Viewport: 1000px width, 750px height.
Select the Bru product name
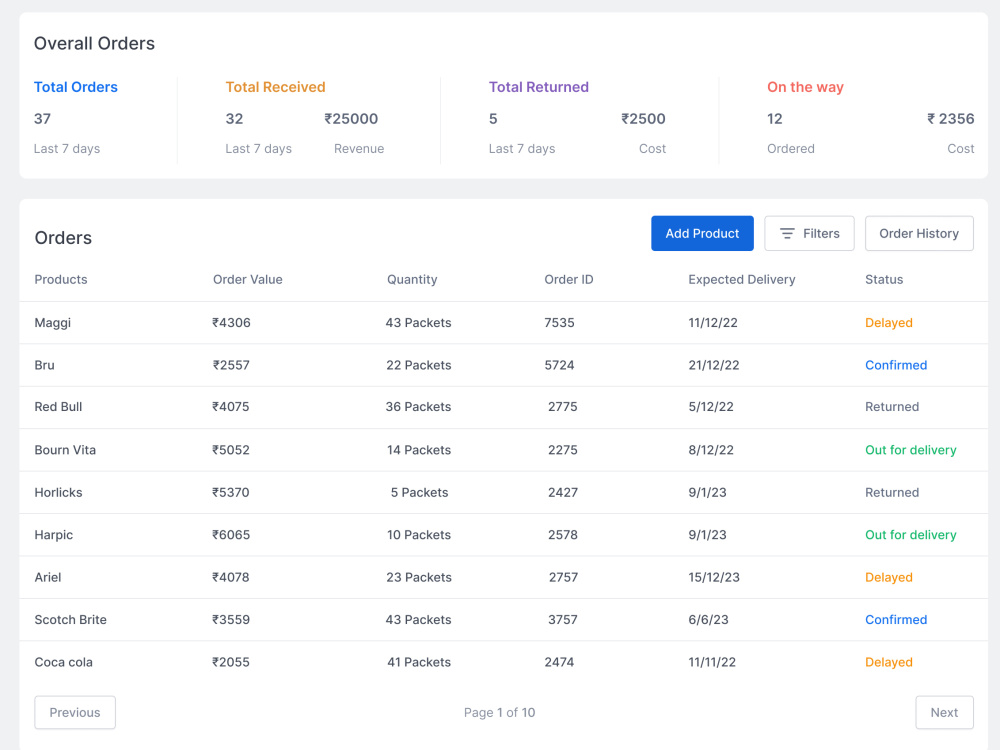(x=45, y=365)
